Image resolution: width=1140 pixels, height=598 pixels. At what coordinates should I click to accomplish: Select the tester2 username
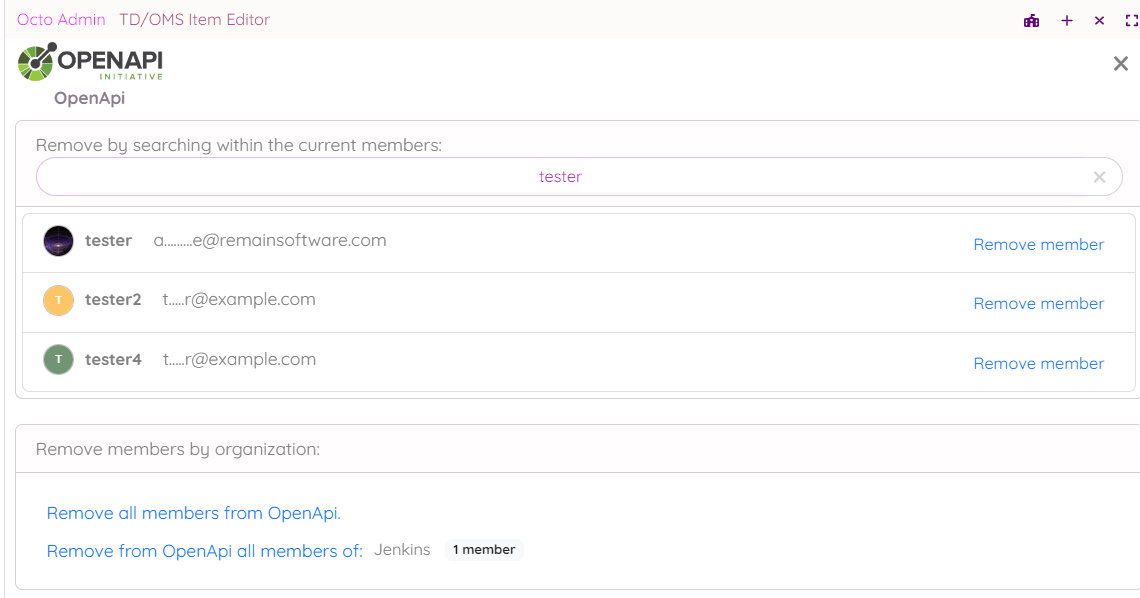(113, 300)
